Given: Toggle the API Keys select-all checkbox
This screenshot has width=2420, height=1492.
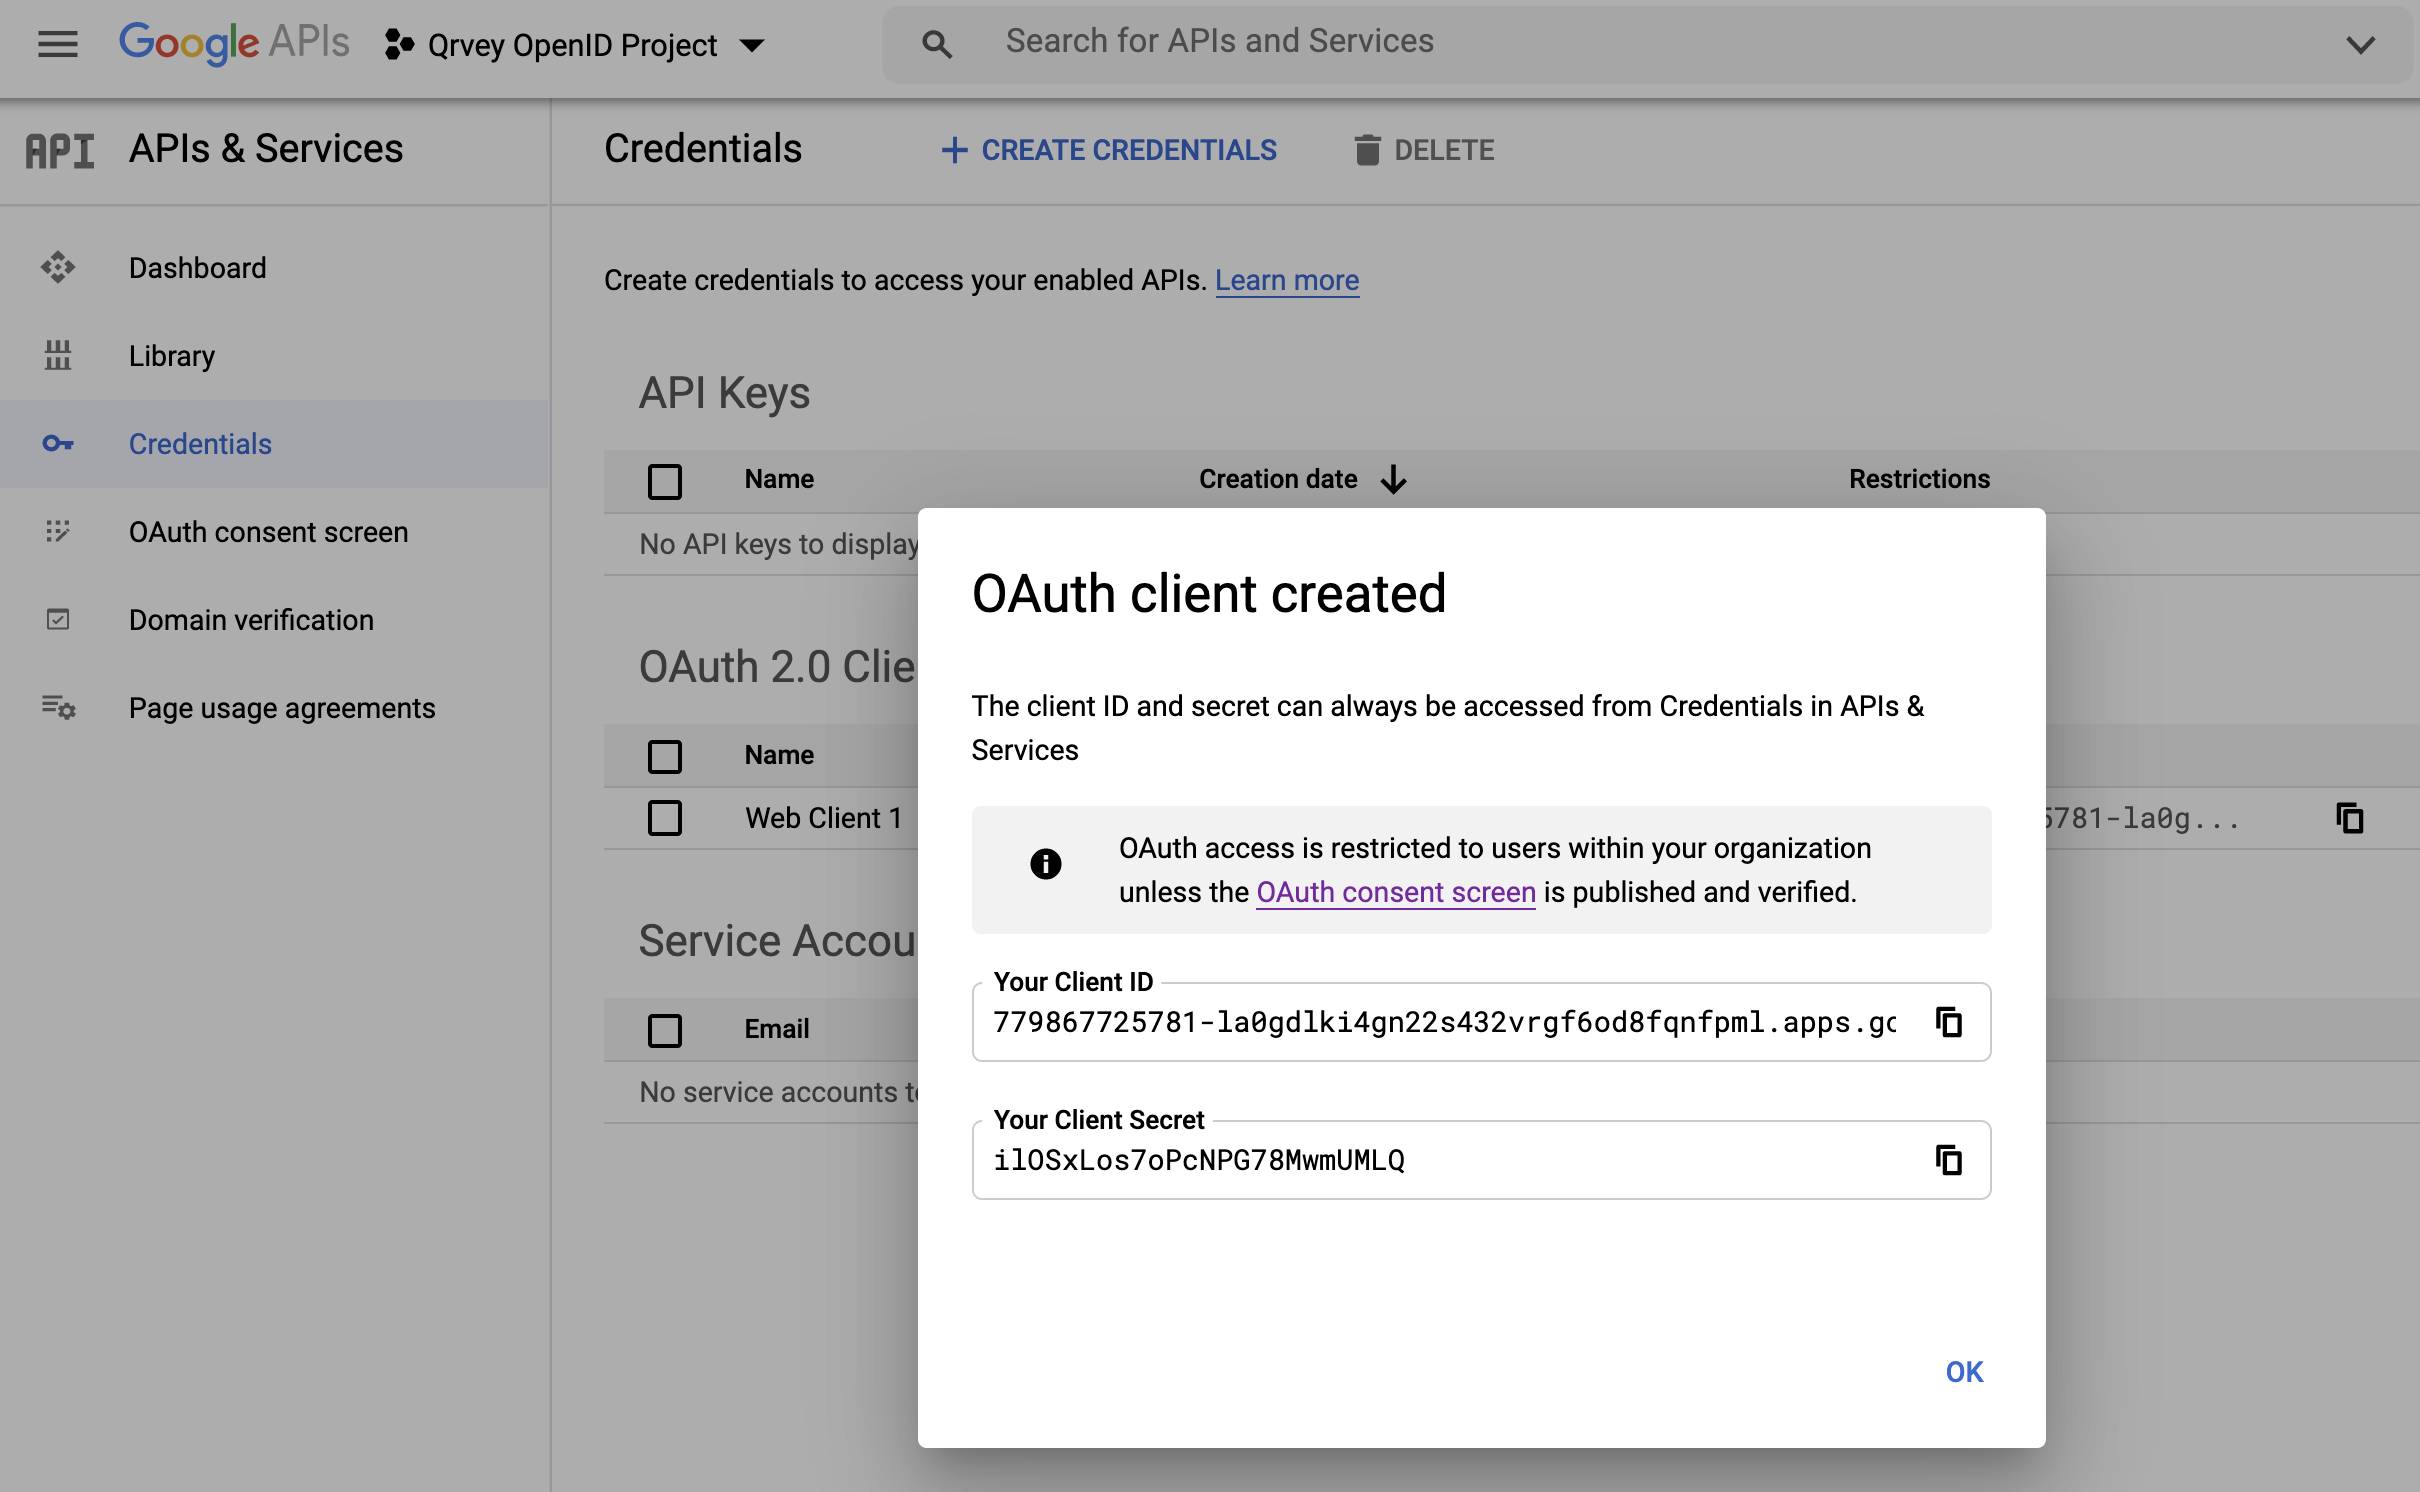Looking at the screenshot, I should coord(665,480).
